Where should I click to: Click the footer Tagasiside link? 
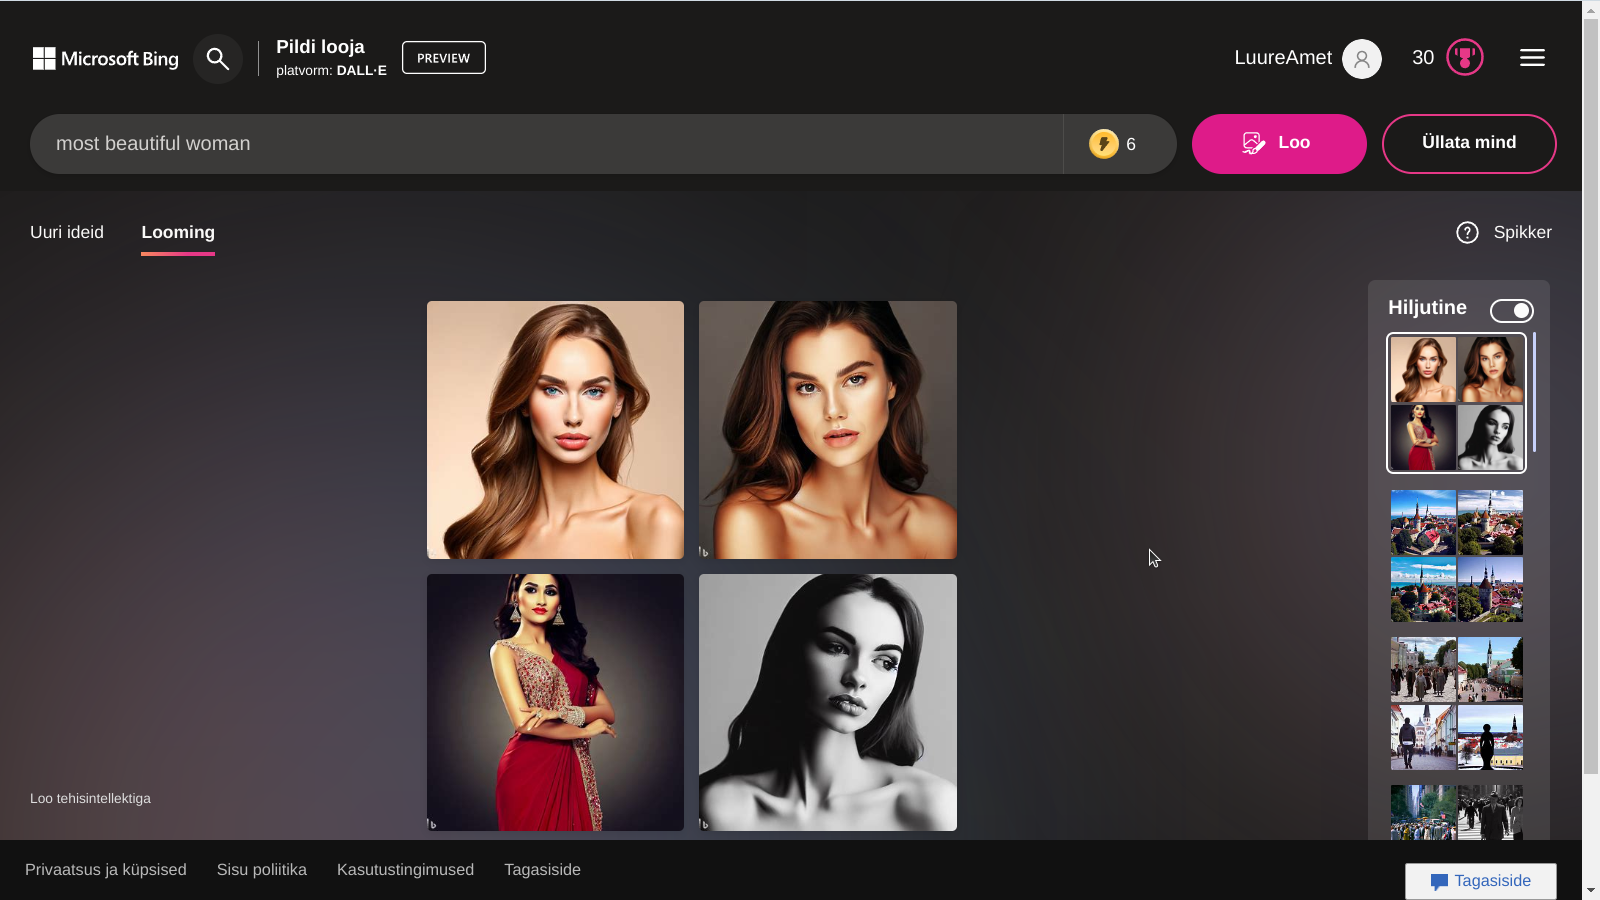542,870
